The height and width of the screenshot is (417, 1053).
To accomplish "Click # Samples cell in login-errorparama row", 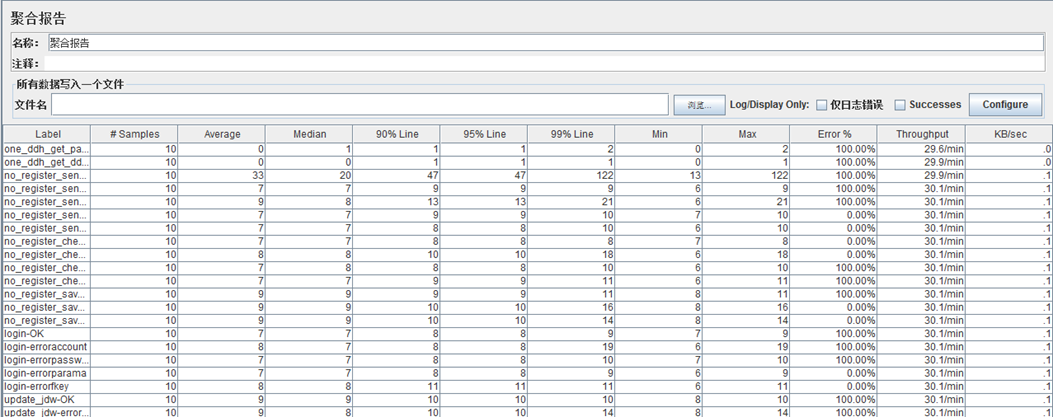I will pyautogui.click(x=134, y=373).
